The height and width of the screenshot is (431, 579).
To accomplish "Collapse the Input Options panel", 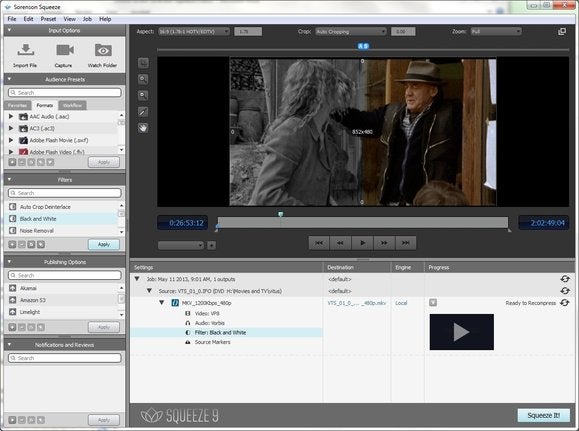I will coord(9,30).
